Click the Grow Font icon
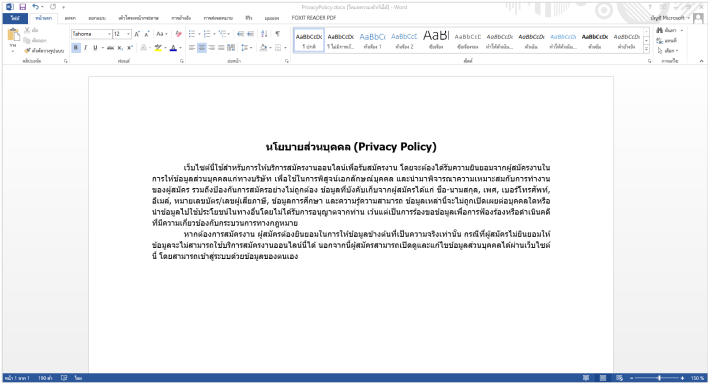 [137, 34]
